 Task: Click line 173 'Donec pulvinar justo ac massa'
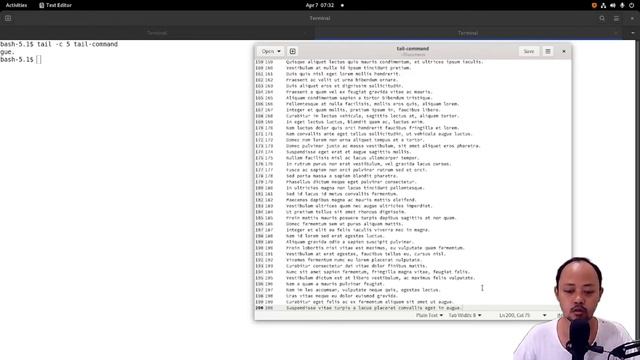pos(383,146)
